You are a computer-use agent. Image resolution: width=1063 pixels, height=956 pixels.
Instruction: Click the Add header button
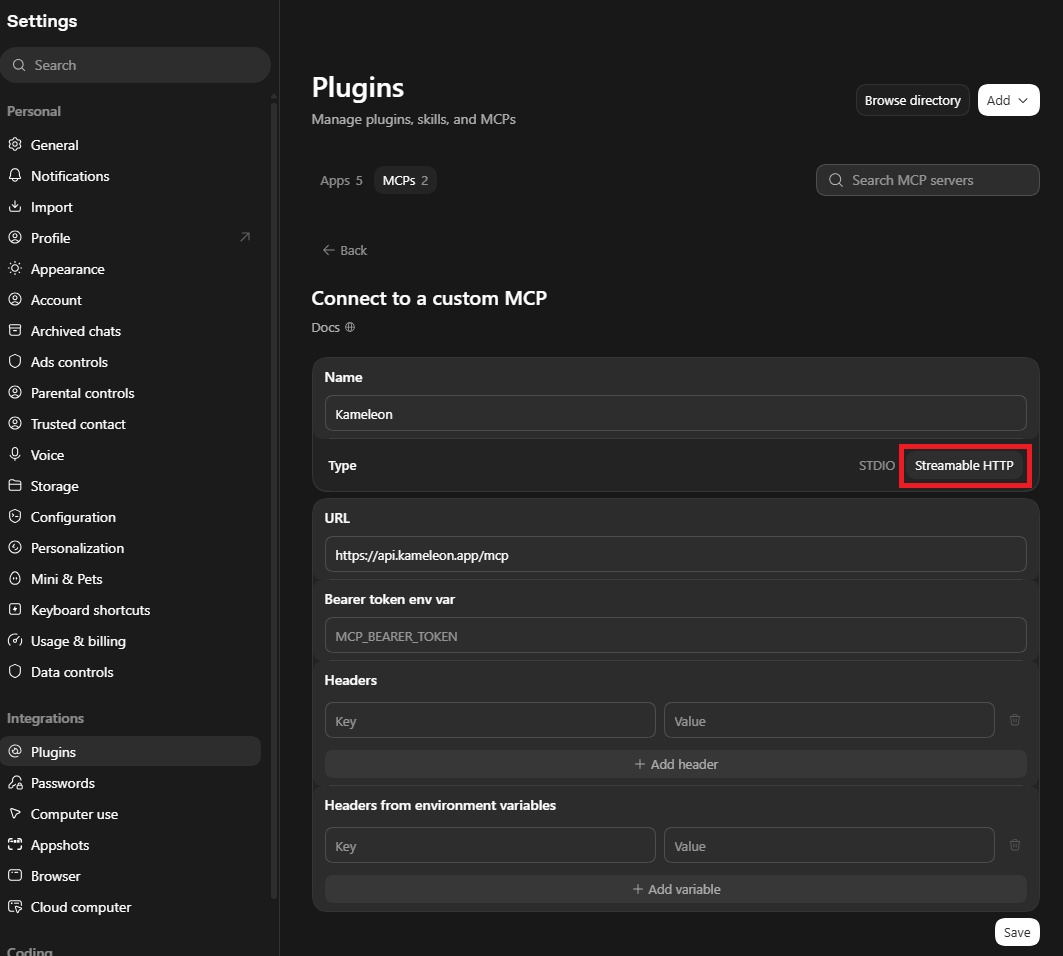pos(676,764)
